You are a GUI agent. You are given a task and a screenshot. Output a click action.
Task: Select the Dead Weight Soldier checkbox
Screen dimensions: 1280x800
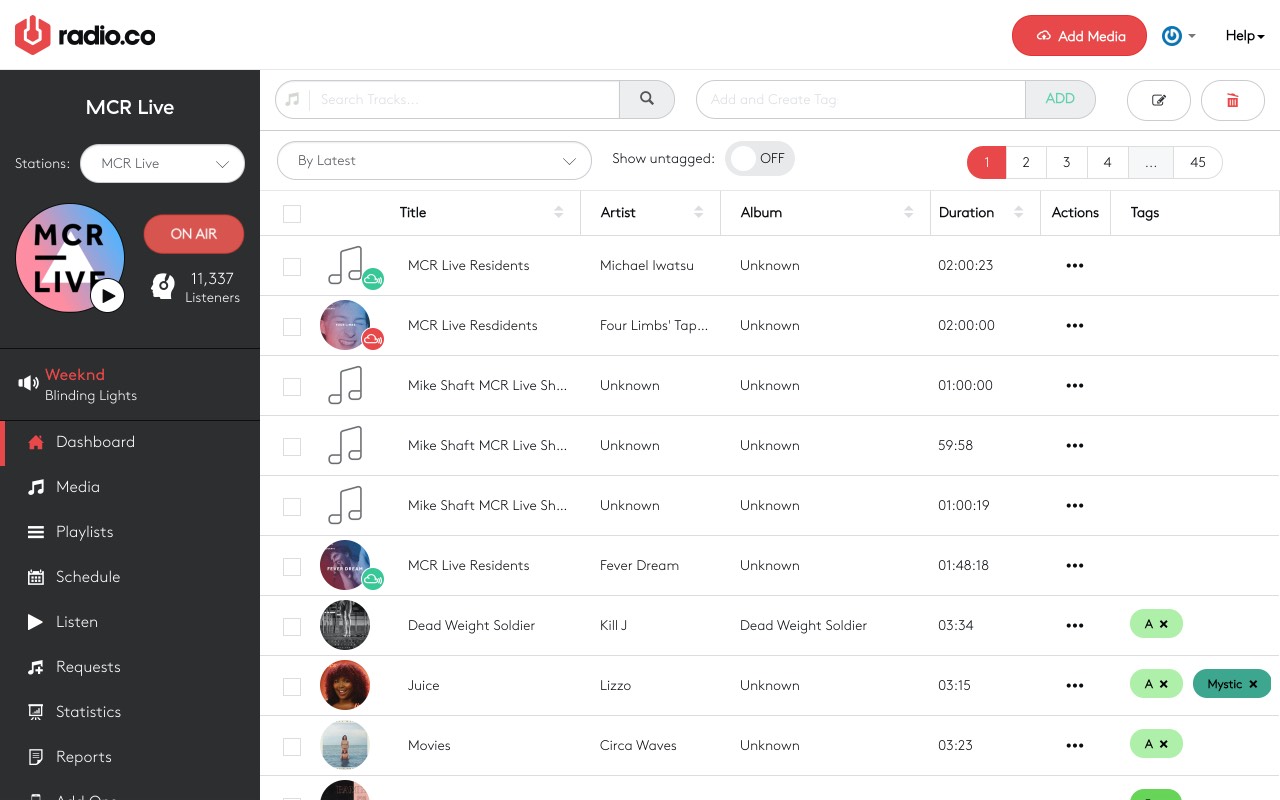292,627
